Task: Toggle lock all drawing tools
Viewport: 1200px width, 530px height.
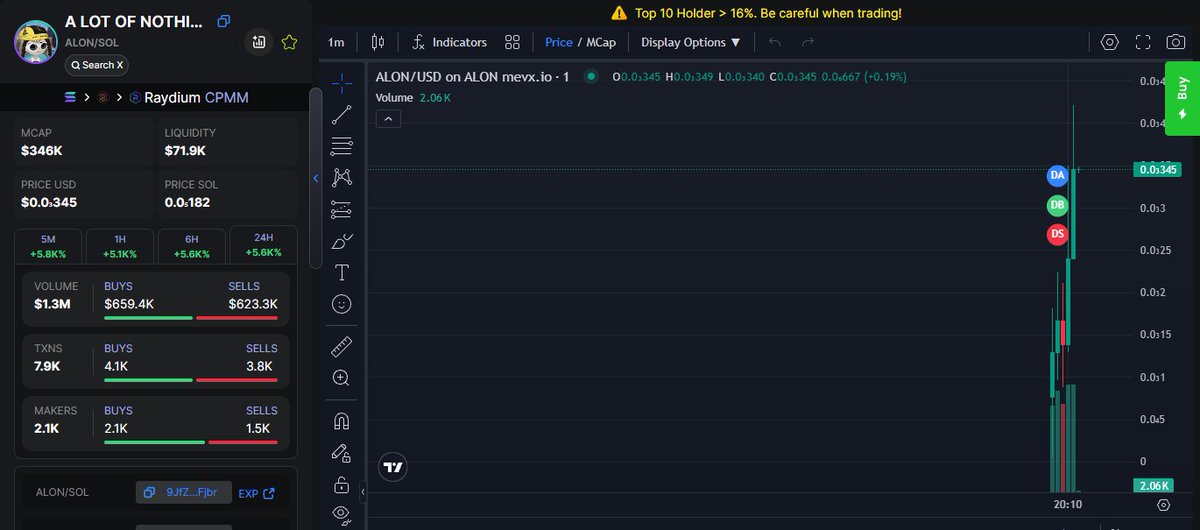Action: coord(341,485)
